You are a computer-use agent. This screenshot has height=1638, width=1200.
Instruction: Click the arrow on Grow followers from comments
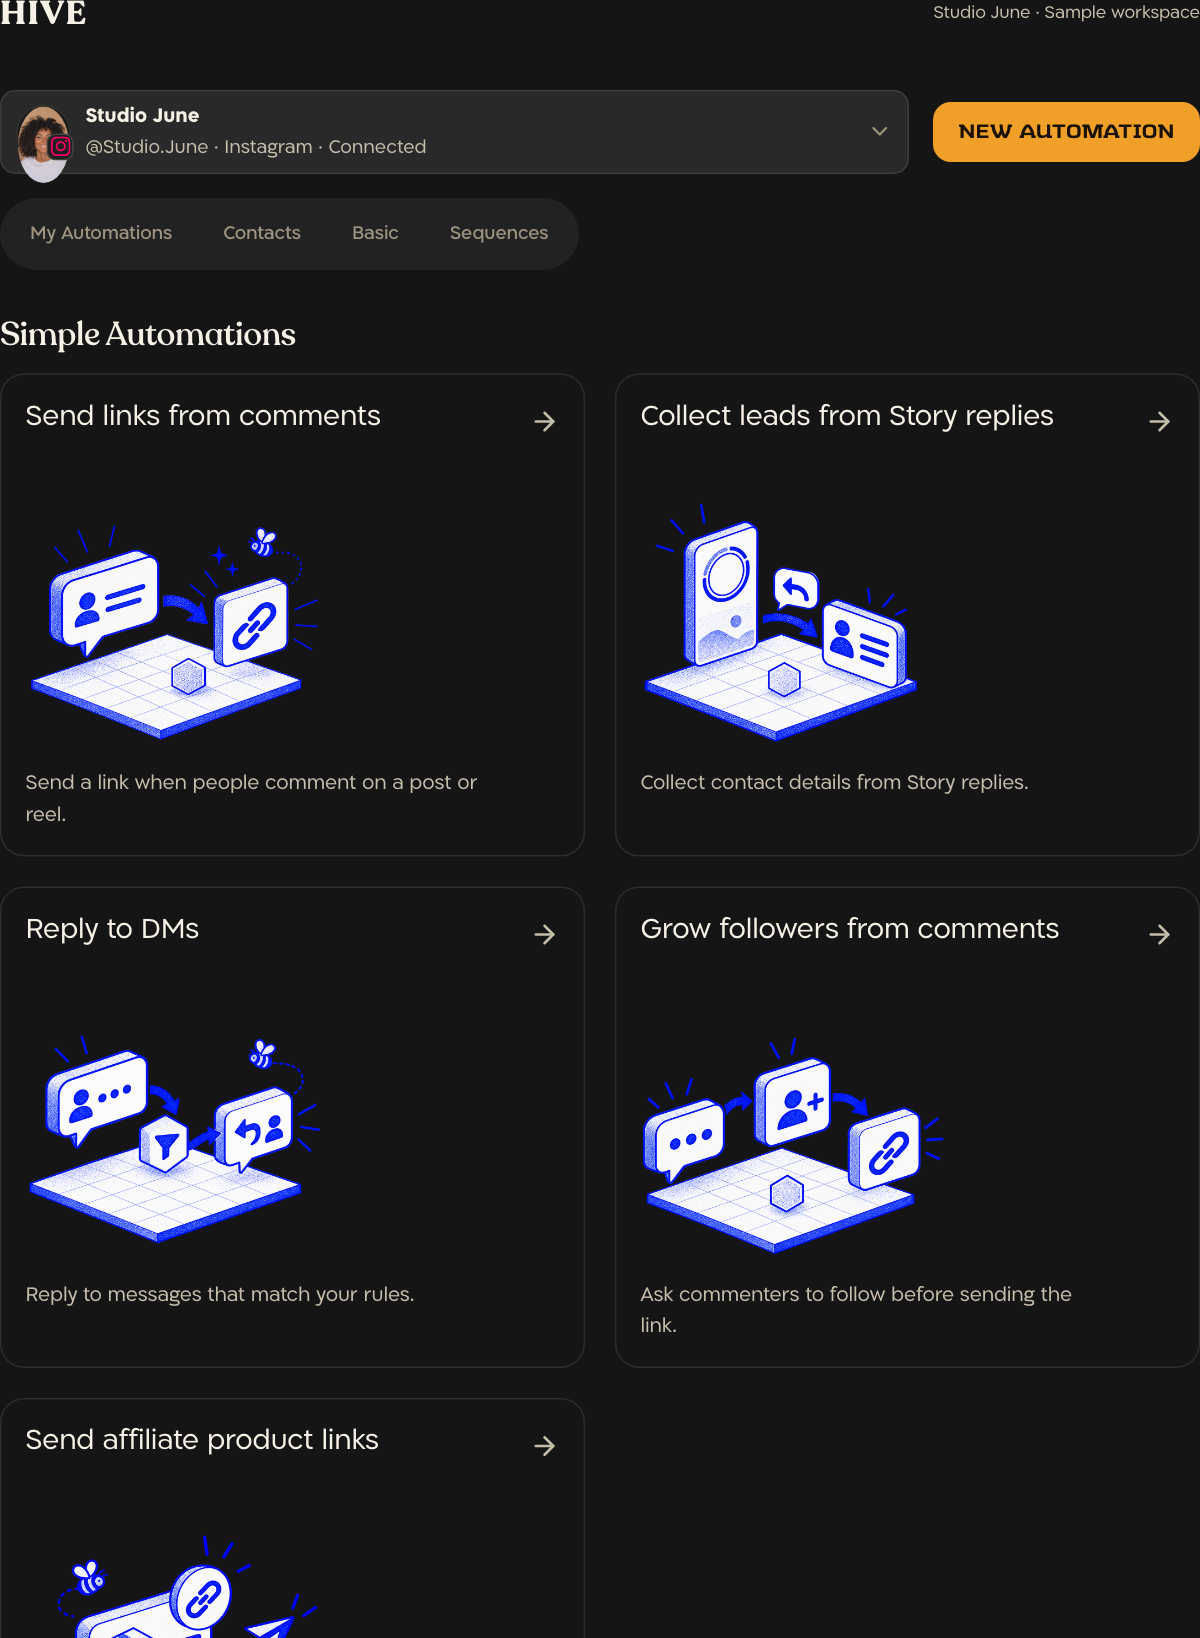[1160, 935]
